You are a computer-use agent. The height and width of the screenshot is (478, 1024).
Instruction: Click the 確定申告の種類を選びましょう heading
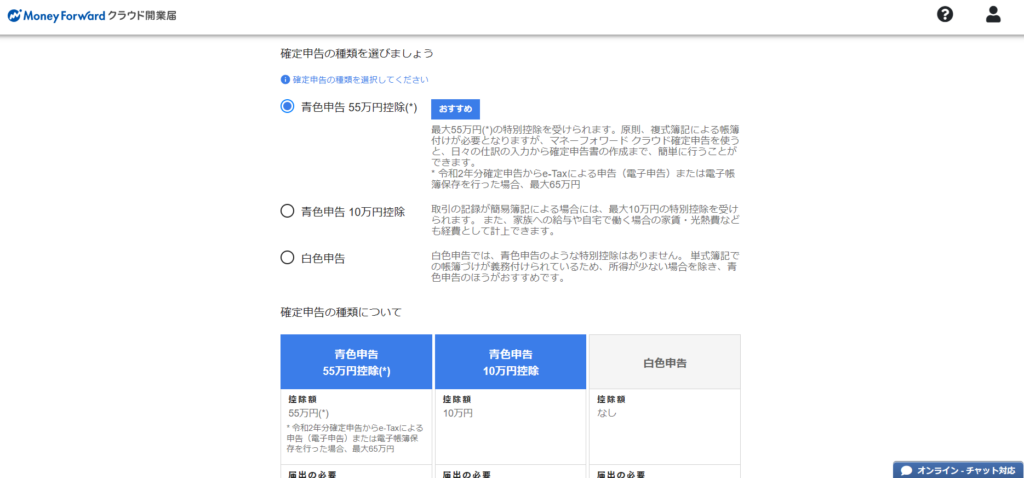coord(356,53)
